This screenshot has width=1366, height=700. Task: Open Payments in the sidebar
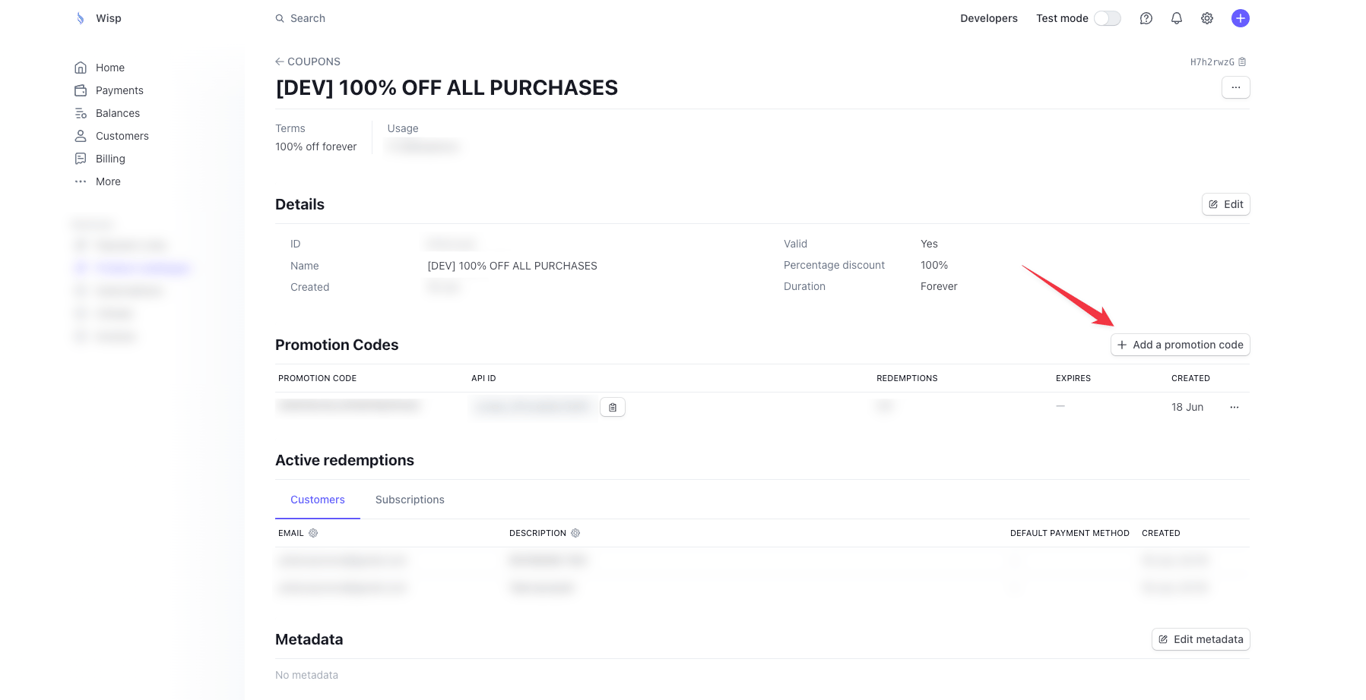click(x=119, y=90)
